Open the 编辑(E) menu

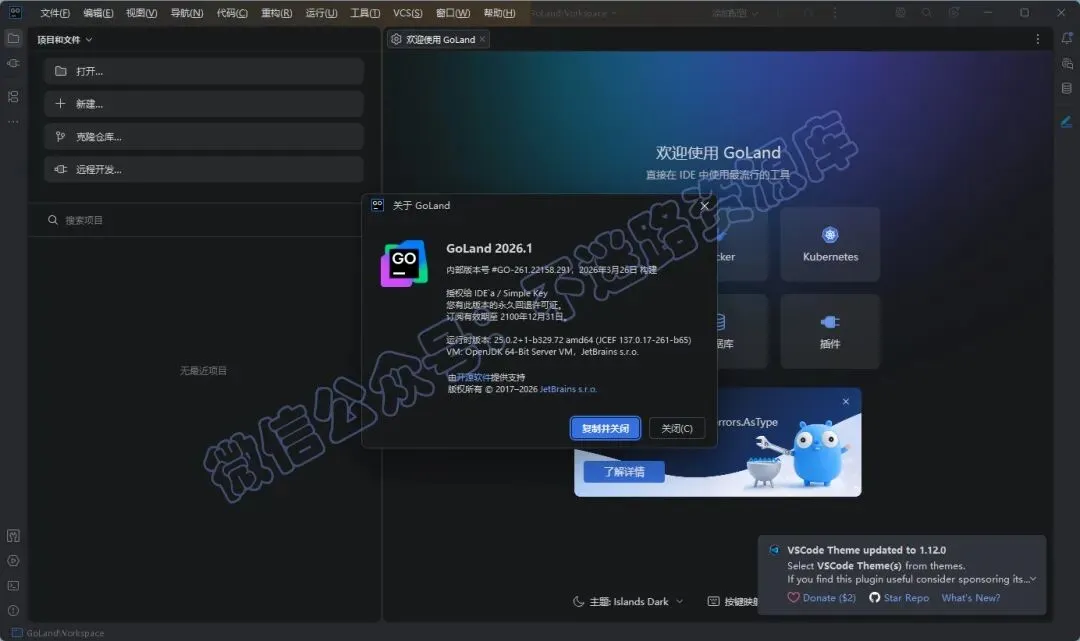coord(98,12)
